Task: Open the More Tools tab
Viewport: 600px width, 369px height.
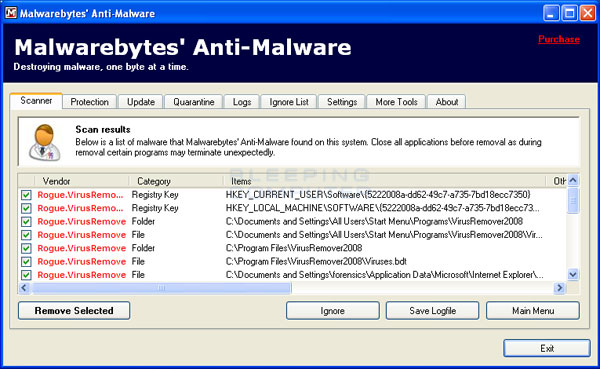Action: tap(396, 102)
